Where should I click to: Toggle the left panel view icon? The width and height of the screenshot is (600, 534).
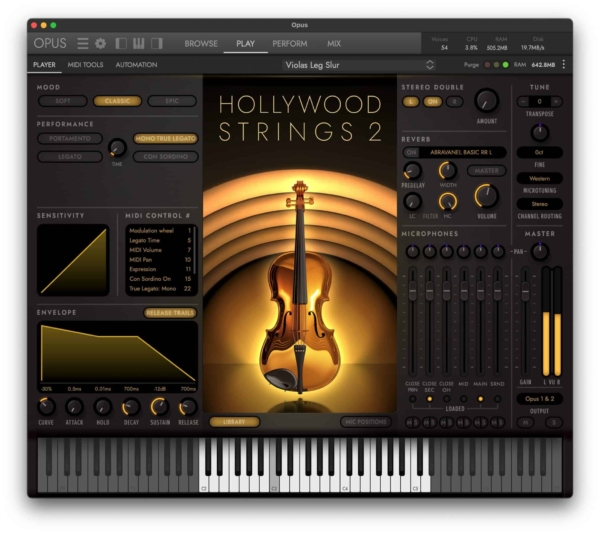coord(121,43)
